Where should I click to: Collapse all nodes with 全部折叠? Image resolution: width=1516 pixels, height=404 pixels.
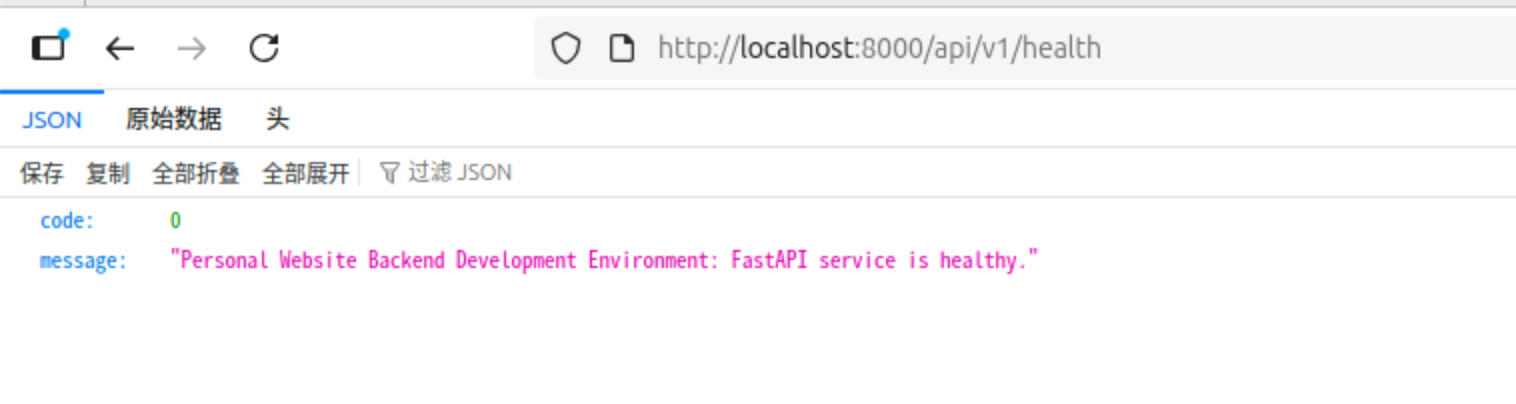pyautogui.click(x=196, y=173)
